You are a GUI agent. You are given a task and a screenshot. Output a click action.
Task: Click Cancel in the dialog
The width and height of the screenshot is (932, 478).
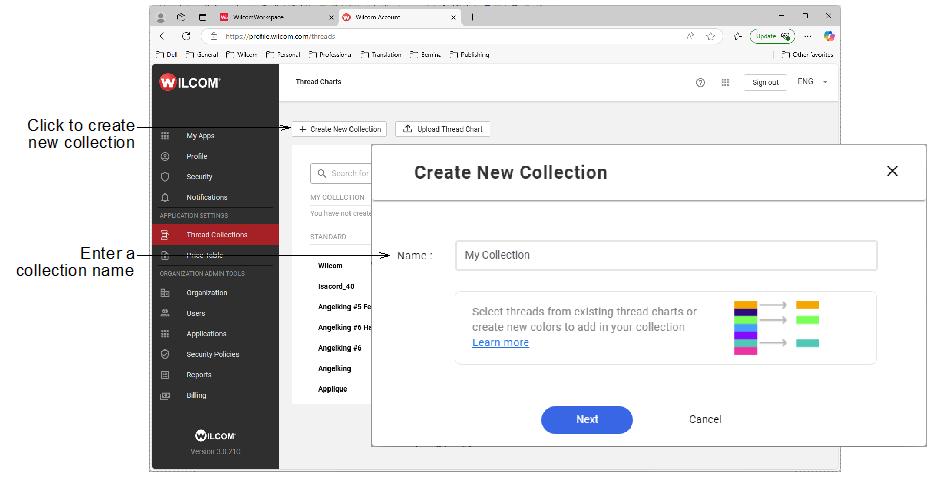(705, 419)
